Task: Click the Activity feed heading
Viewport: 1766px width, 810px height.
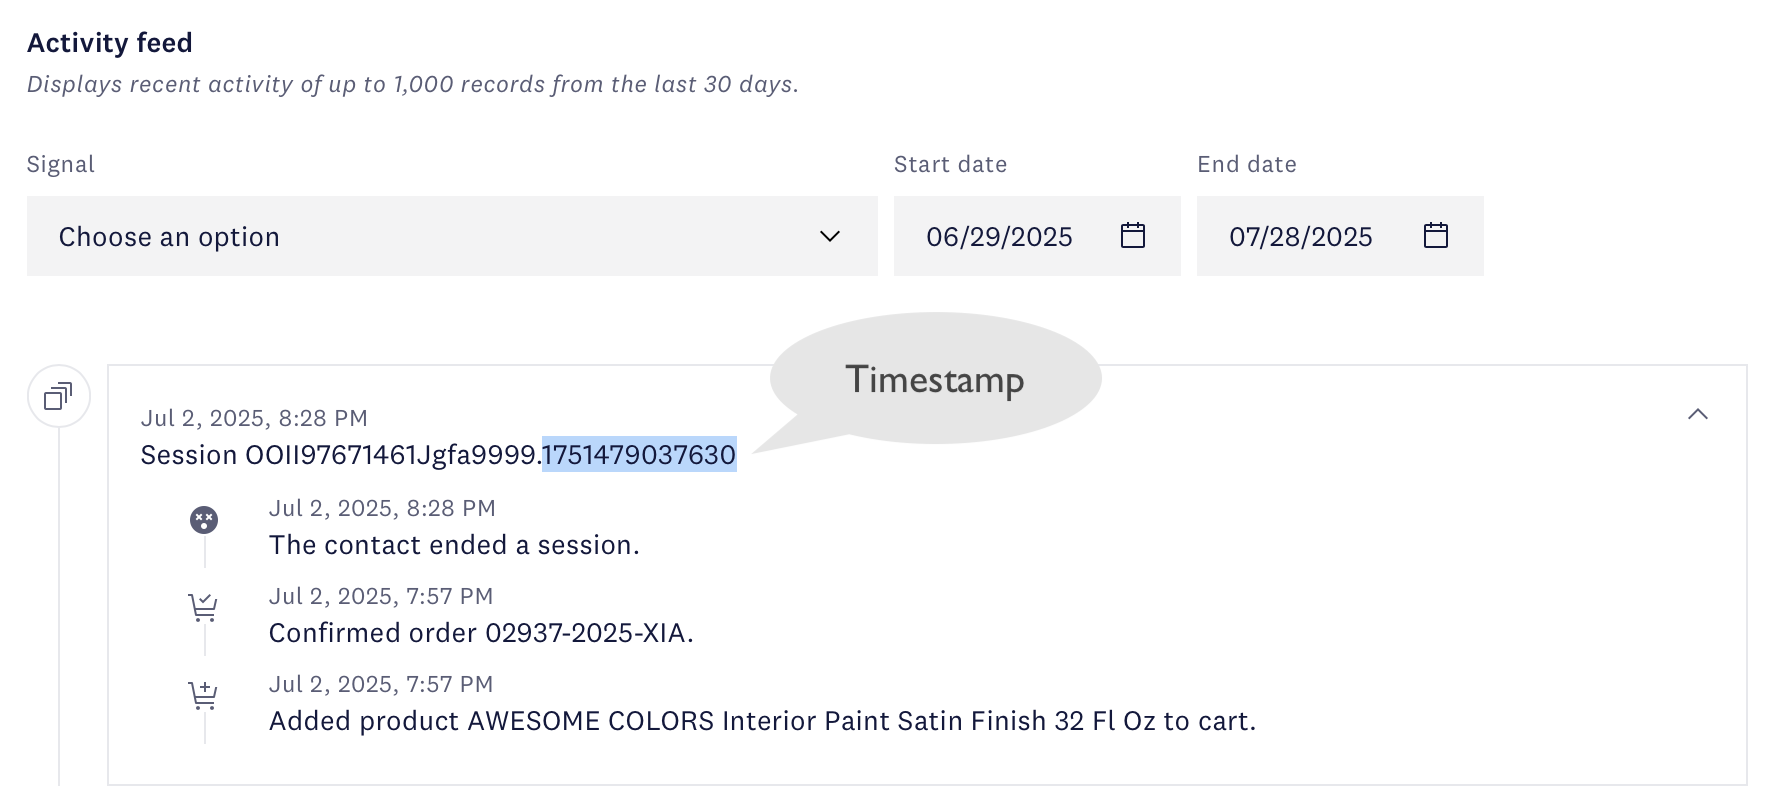Action: point(110,43)
